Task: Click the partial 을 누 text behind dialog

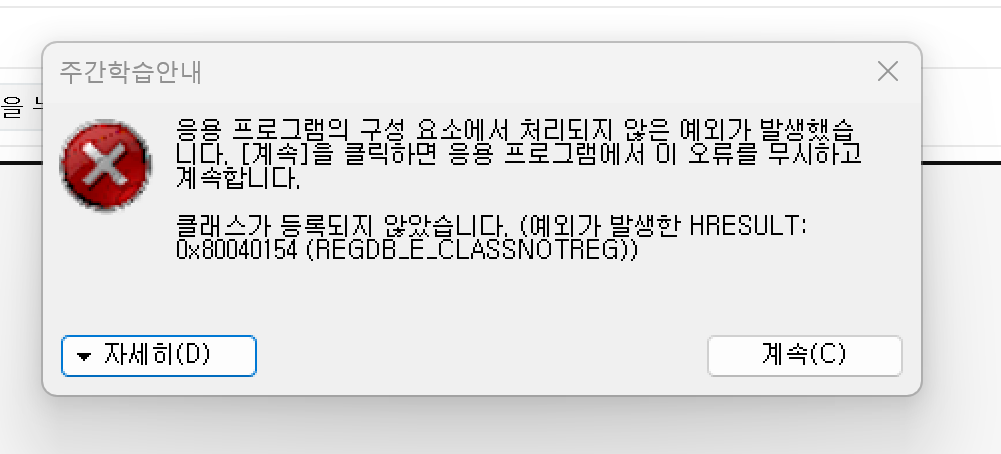Action: tap(21, 107)
